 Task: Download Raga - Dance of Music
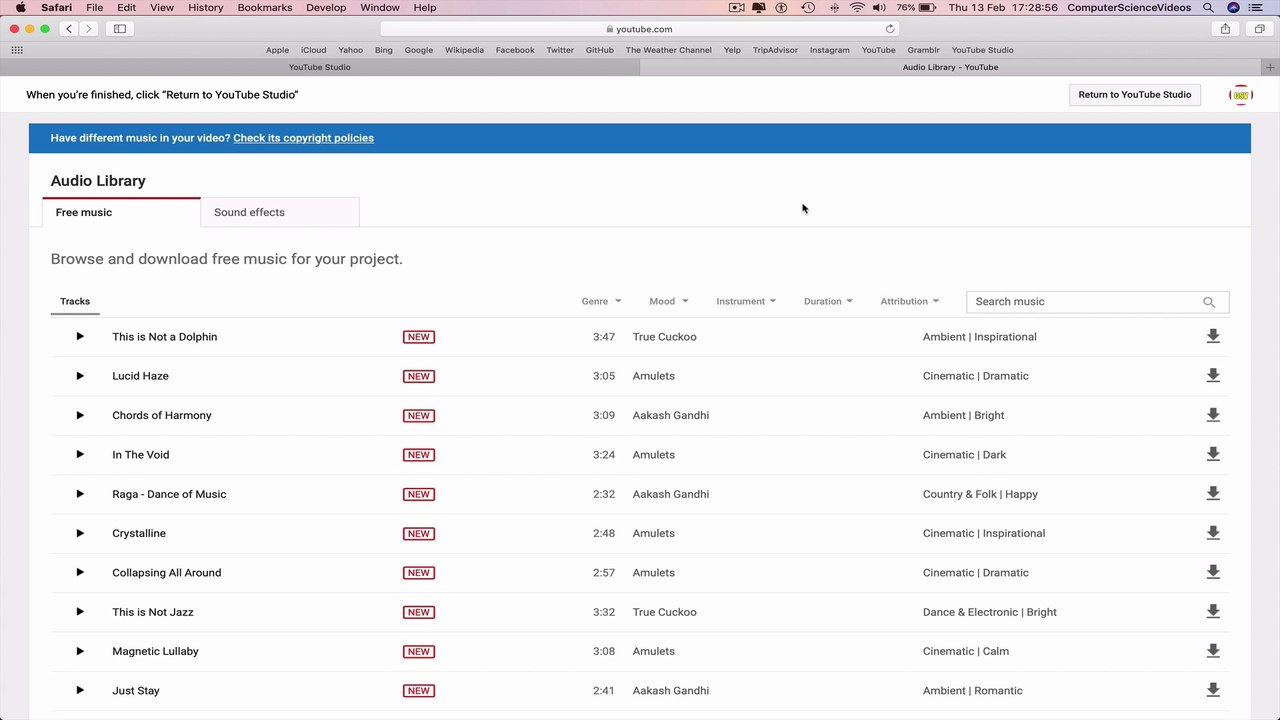[x=1213, y=494]
